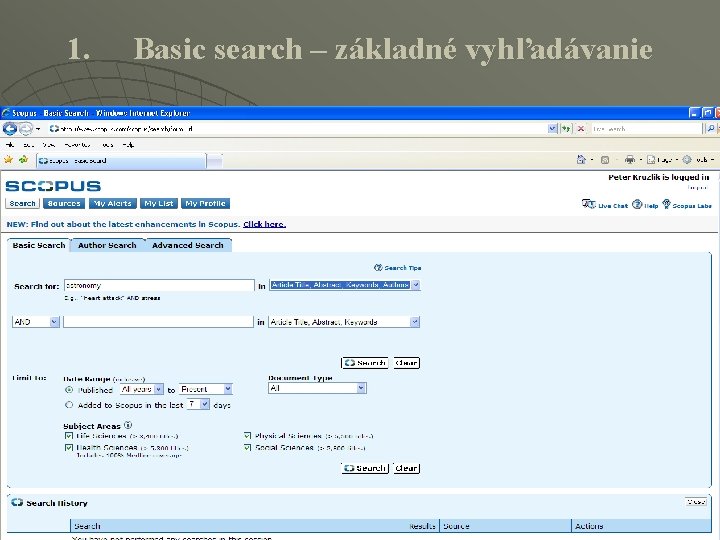
Task: Open the My Alerts navigation tab
Action: click(112, 203)
